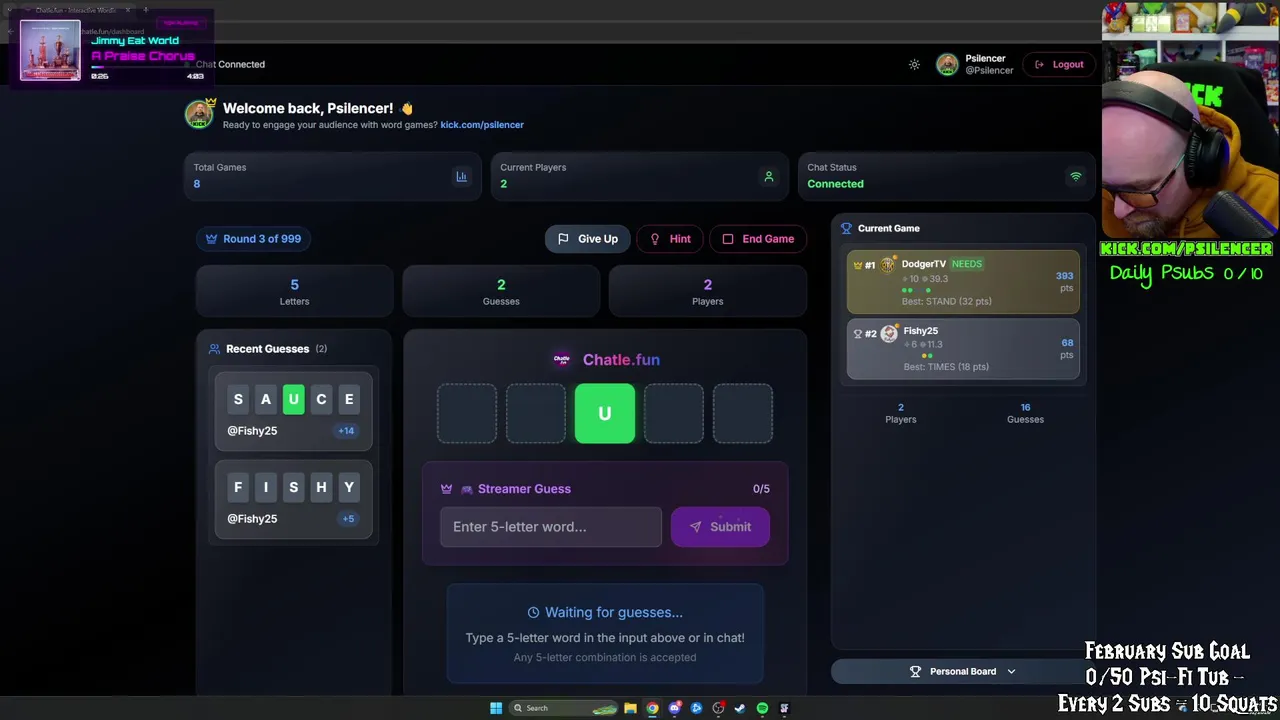Click the 16 Guesses summary in sidebar
Screen dimensions: 1280x720
[x=1025, y=413]
